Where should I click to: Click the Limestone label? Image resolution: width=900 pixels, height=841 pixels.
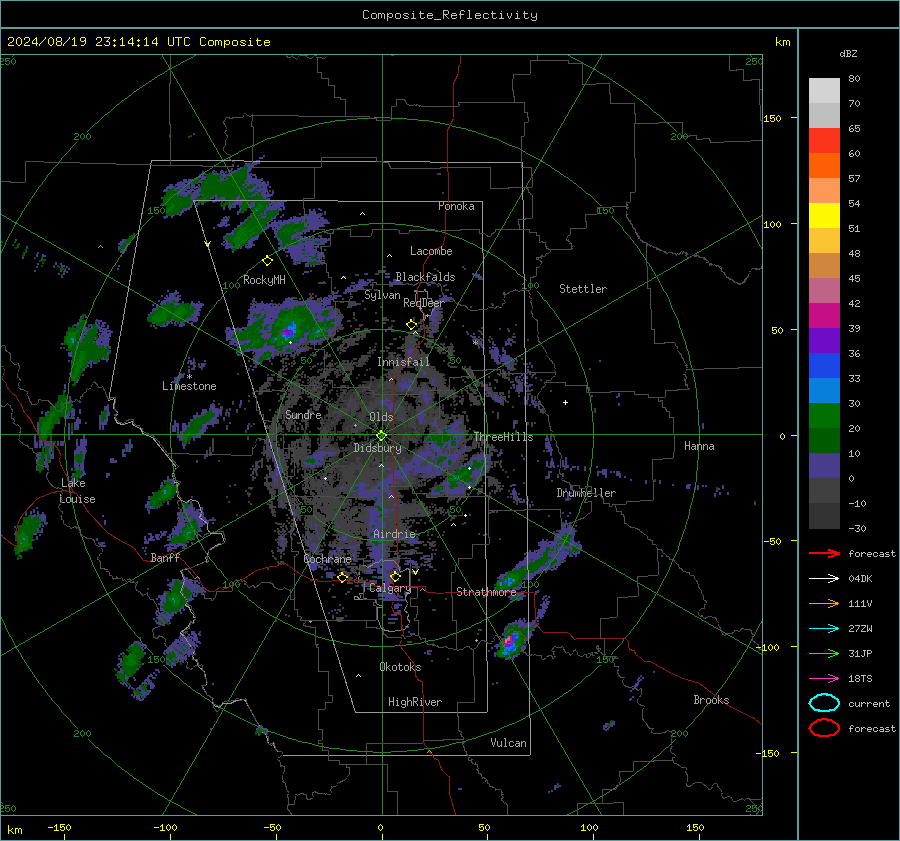[189, 386]
